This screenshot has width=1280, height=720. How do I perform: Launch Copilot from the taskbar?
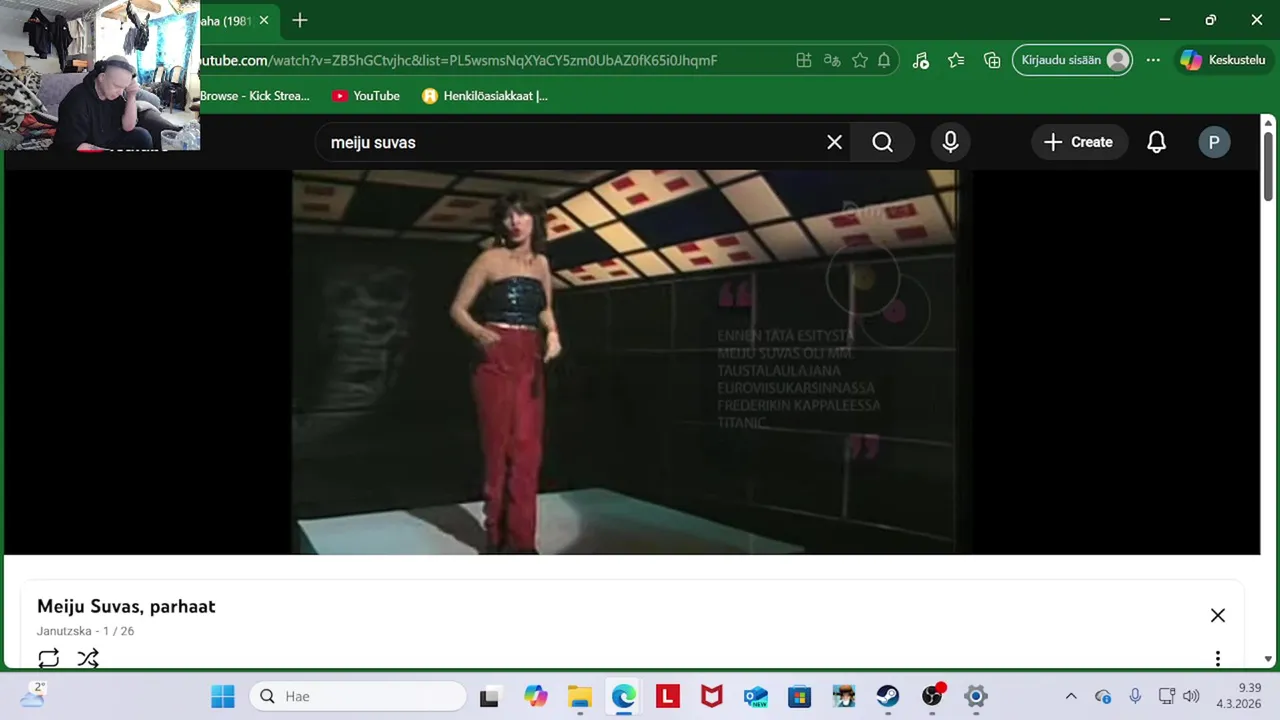click(536, 696)
